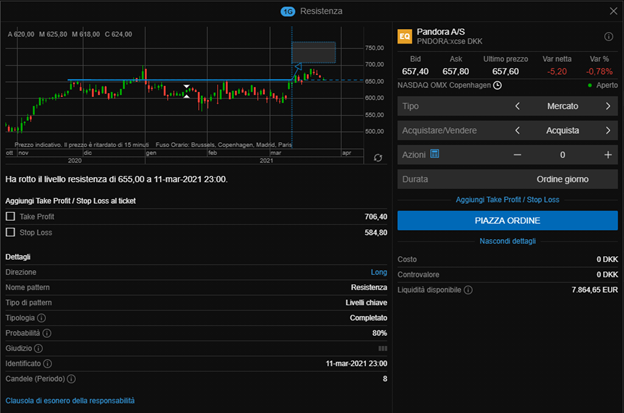Click the info icon next to Probabilità
624x413 pixels.
[47, 333]
